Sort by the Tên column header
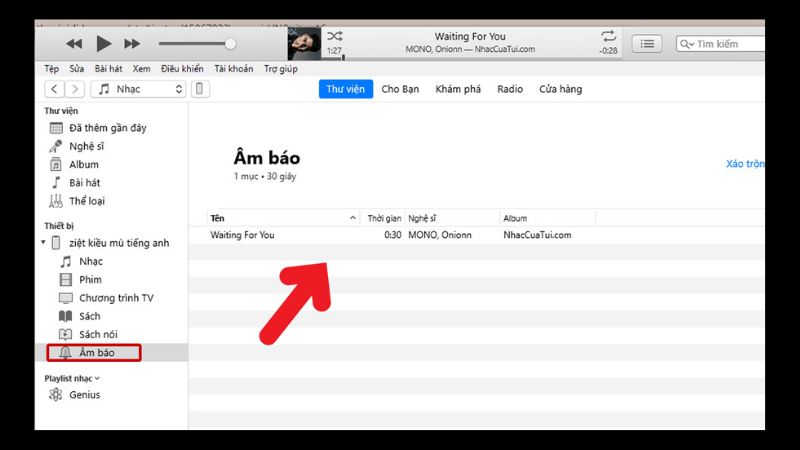 pos(283,218)
